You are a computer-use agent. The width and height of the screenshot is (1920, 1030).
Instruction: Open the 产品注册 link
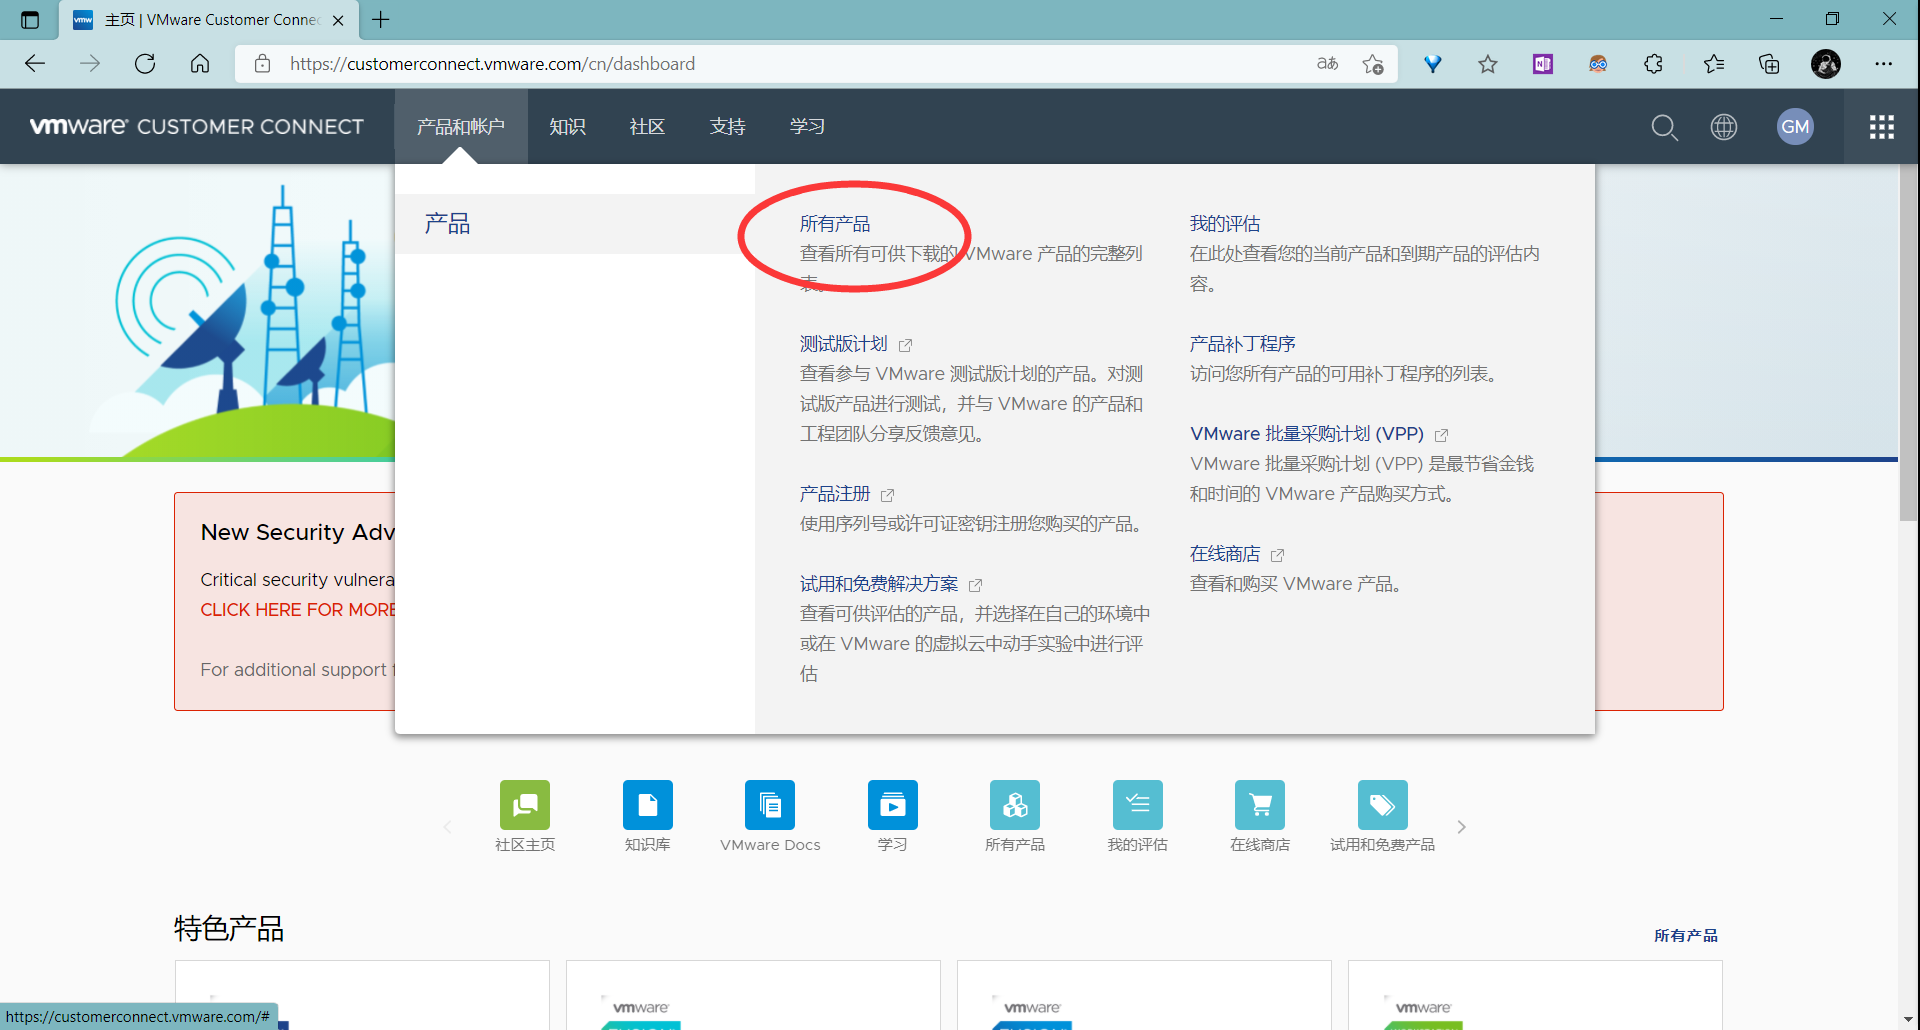click(835, 494)
